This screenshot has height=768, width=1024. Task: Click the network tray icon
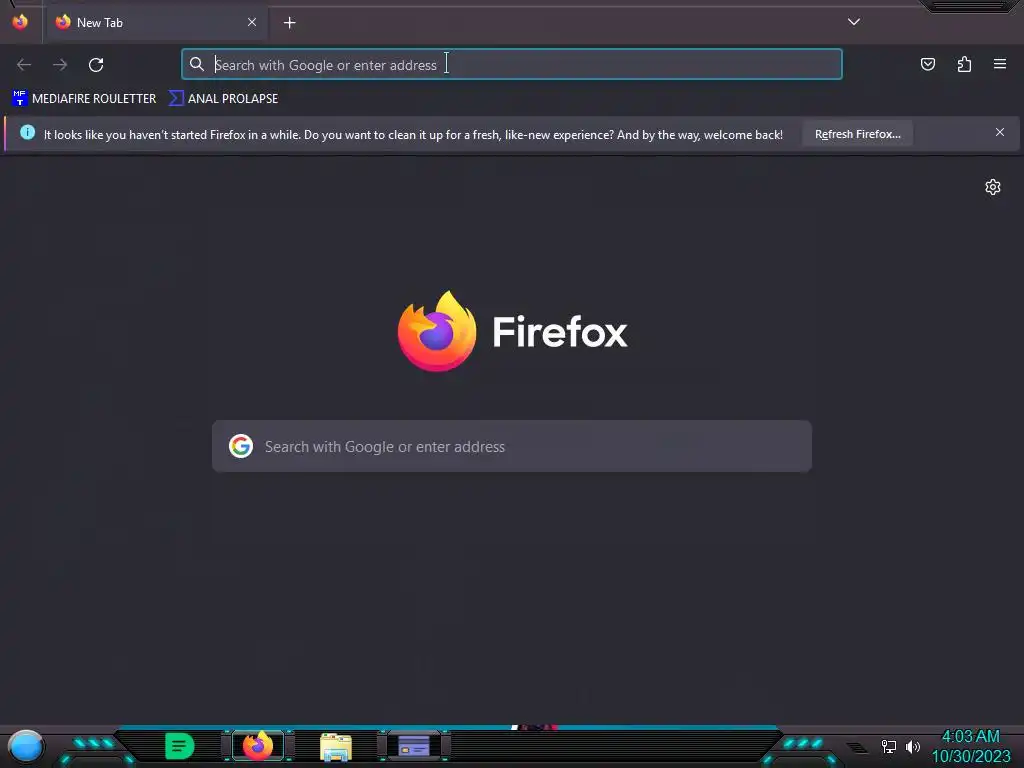[889, 746]
